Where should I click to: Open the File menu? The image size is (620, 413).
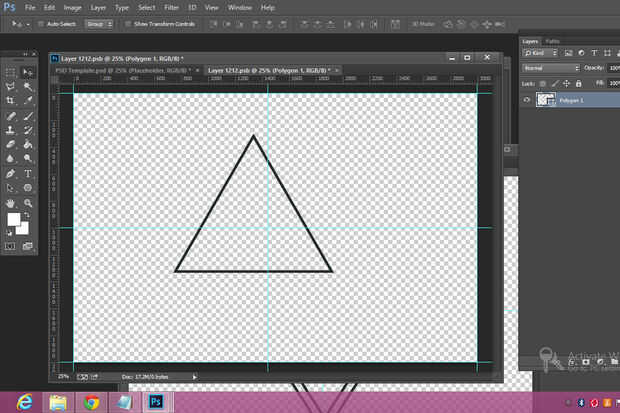(30, 8)
